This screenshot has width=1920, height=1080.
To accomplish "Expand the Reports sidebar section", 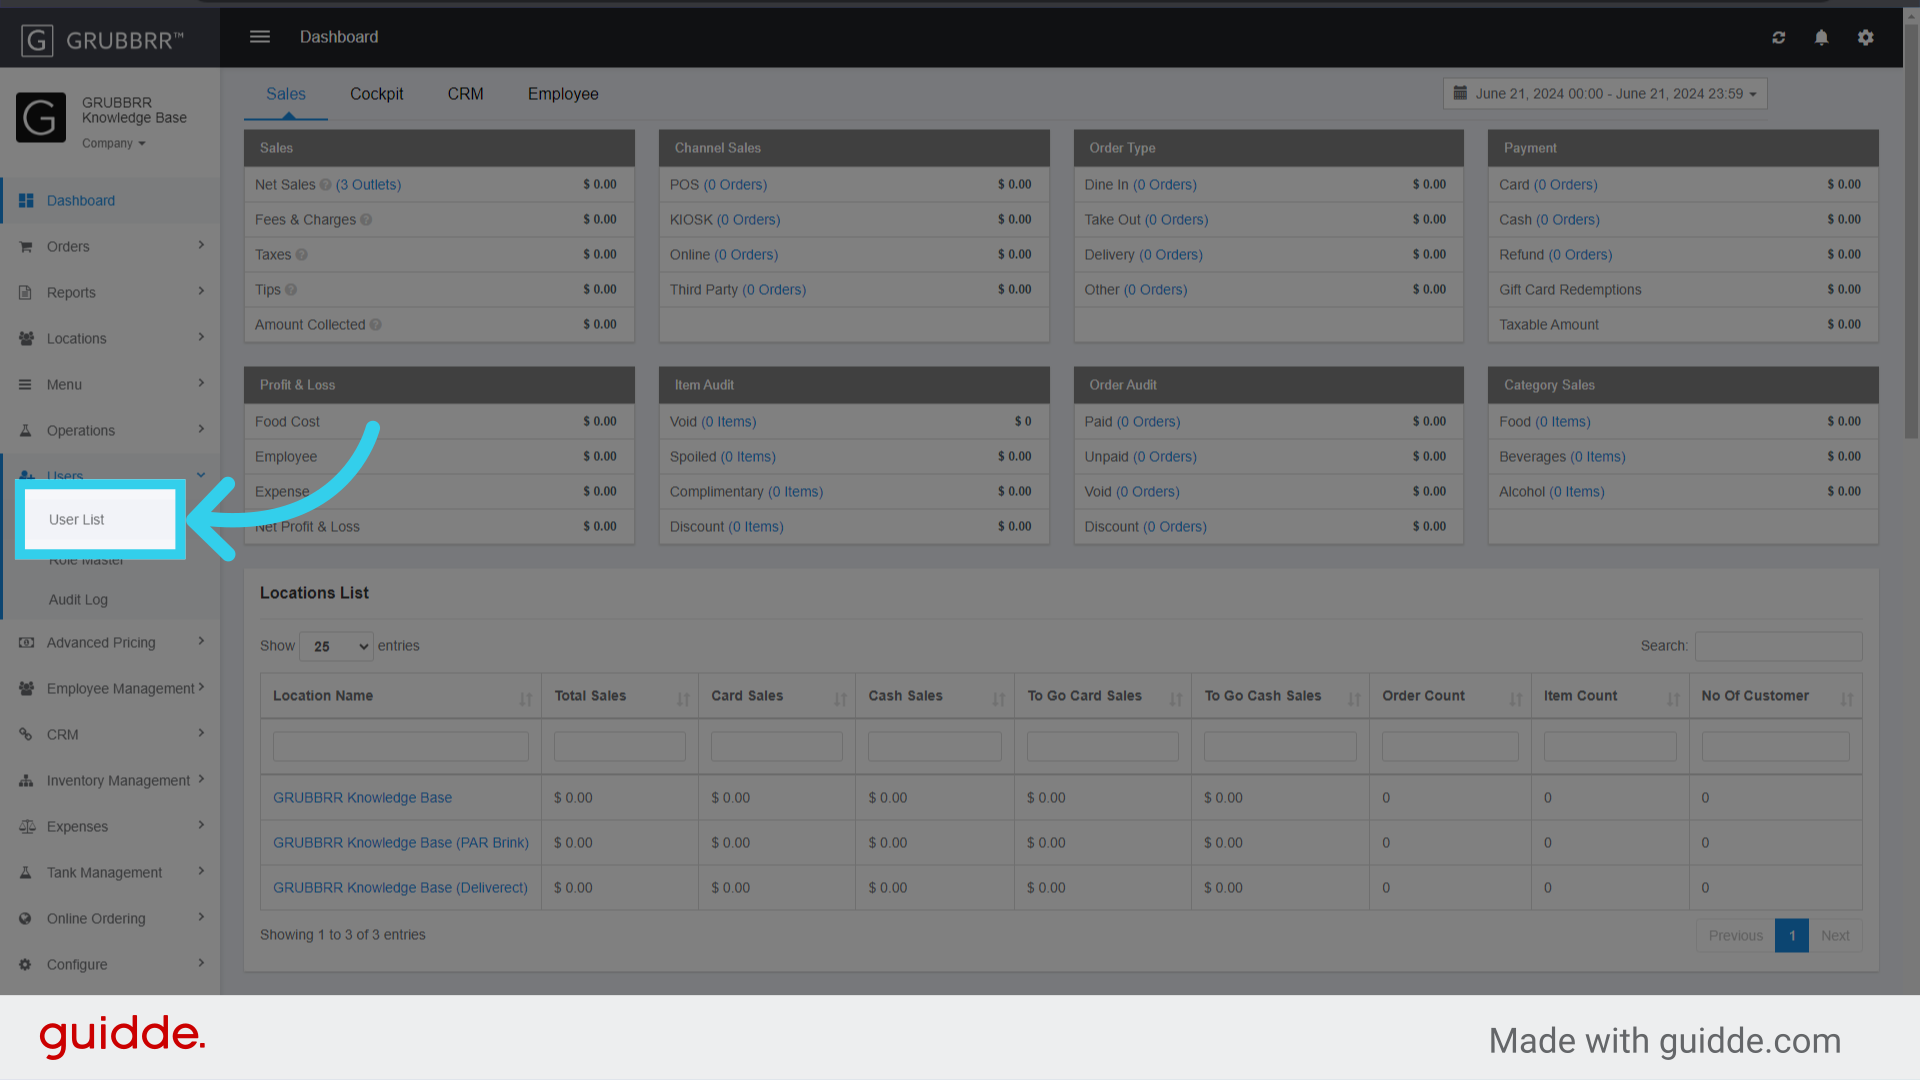I will pos(201,291).
